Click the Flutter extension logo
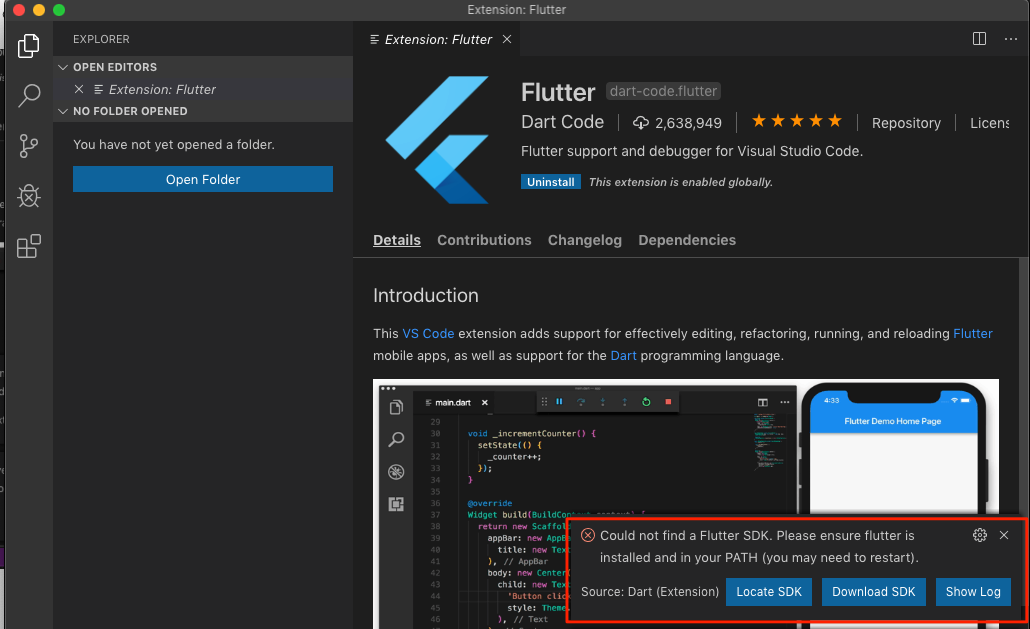This screenshot has height=629, width=1030. [x=437, y=140]
